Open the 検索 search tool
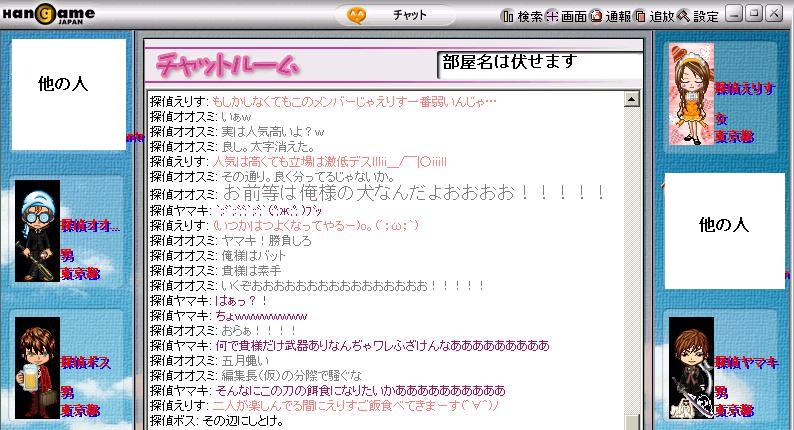794x430 pixels. (522, 16)
